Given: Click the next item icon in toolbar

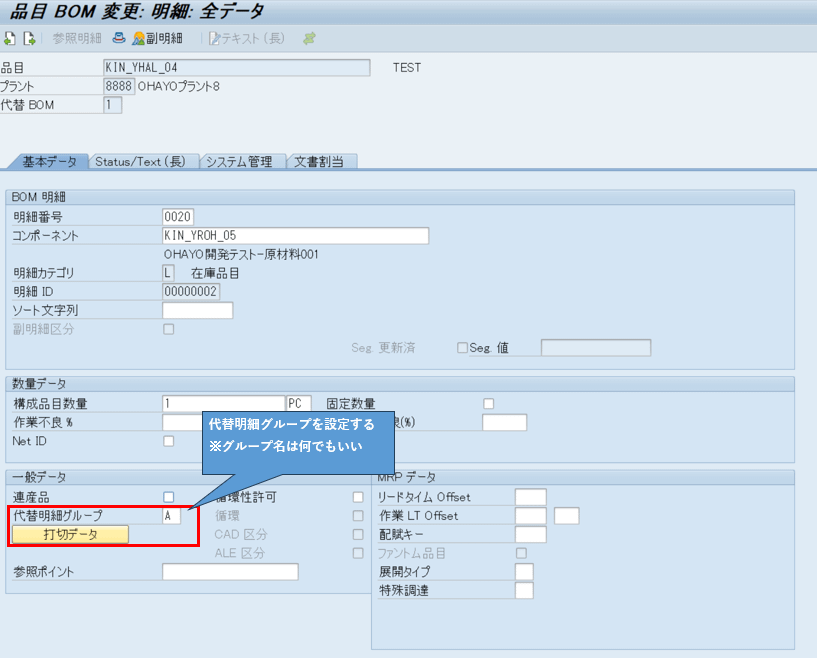Looking at the screenshot, I should pyautogui.click(x=30, y=39).
